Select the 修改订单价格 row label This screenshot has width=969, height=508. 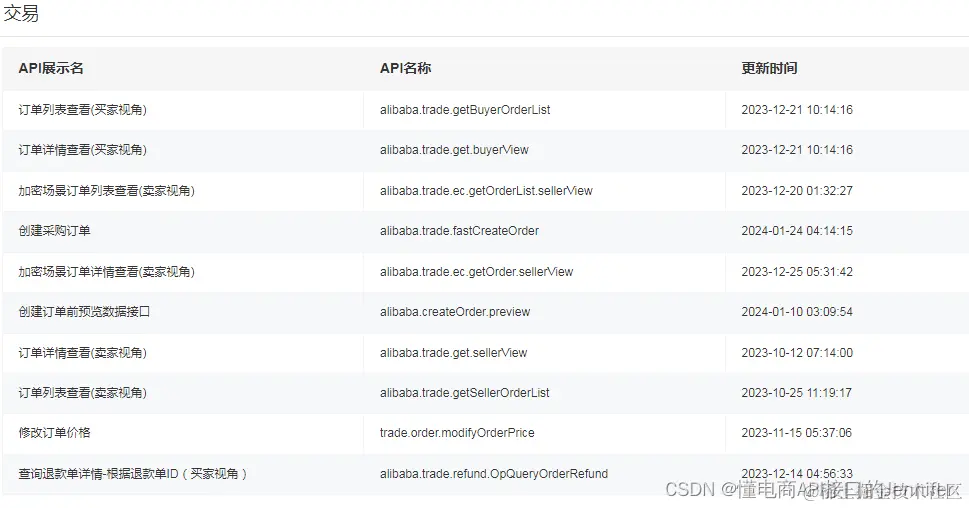coord(54,433)
